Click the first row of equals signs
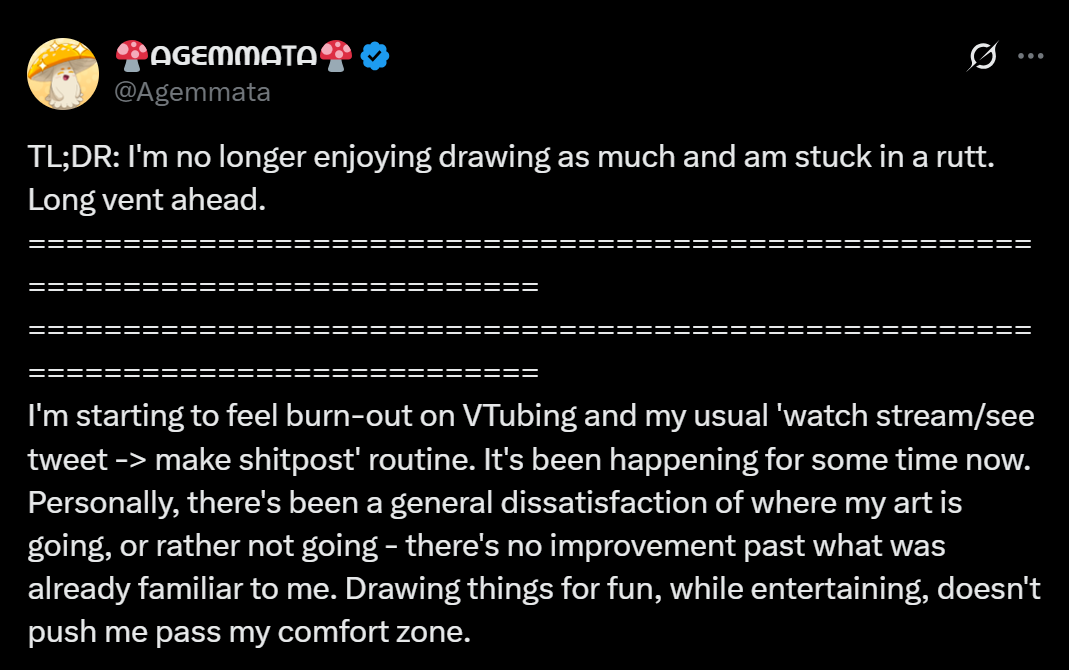This screenshot has height=670, width=1069. tap(530, 244)
